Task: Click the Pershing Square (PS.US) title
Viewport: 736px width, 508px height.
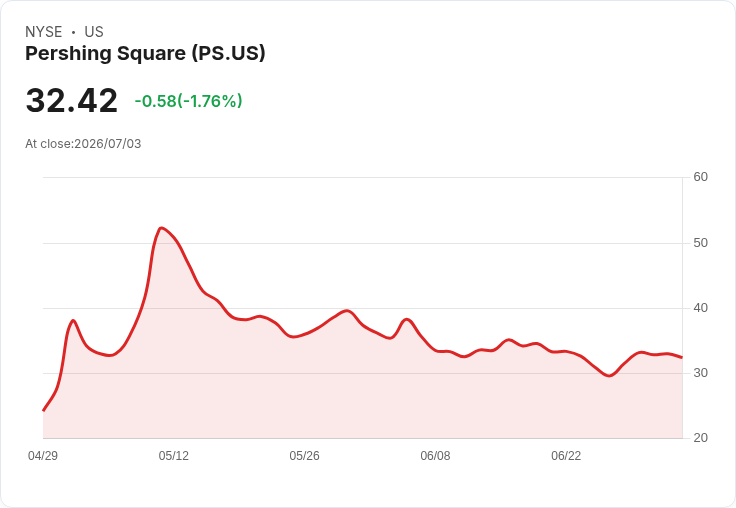Action: [x=145, y=53]
